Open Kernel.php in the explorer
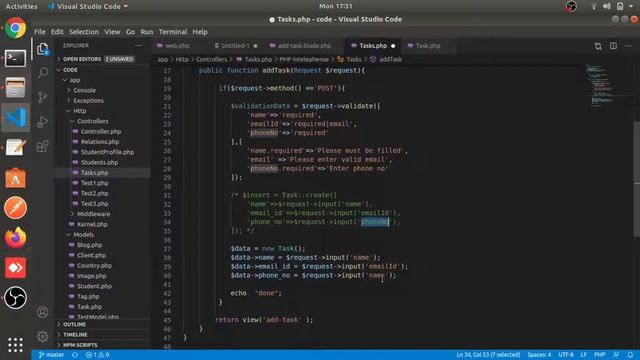640x360 pixels. pos(102,224)
